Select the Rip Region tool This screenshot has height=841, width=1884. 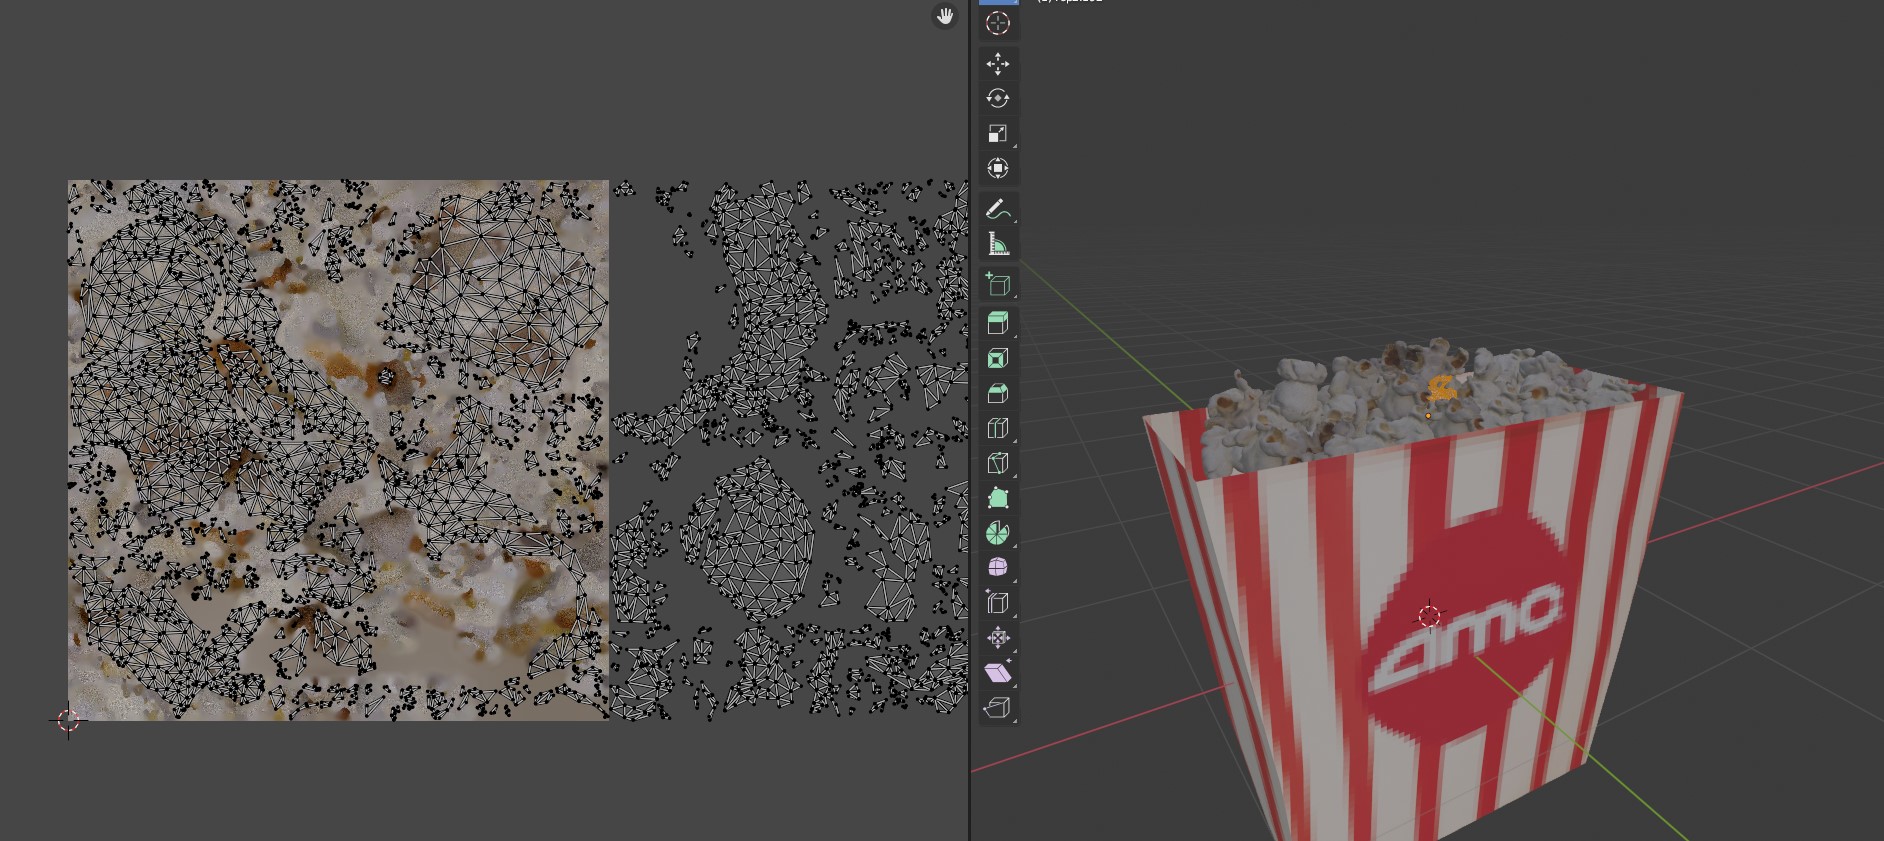point(997,708)
